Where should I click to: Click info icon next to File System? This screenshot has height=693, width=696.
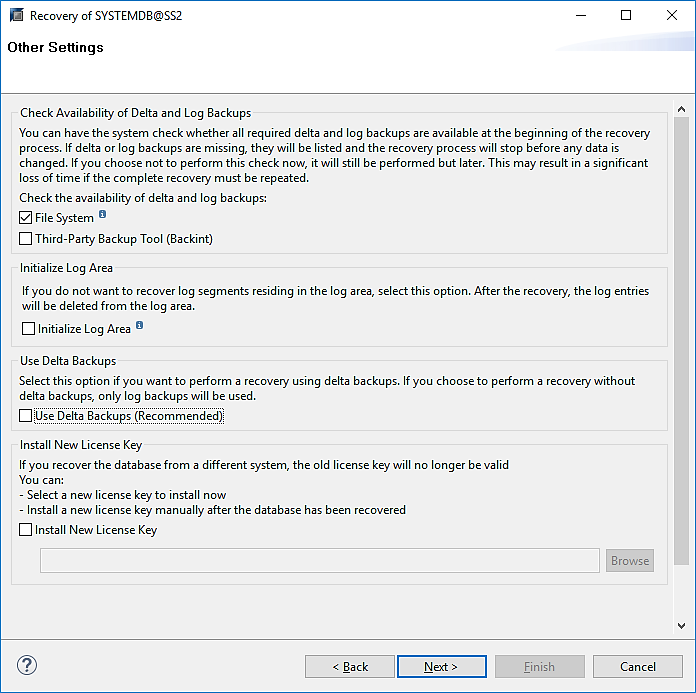tap(103, 215)
